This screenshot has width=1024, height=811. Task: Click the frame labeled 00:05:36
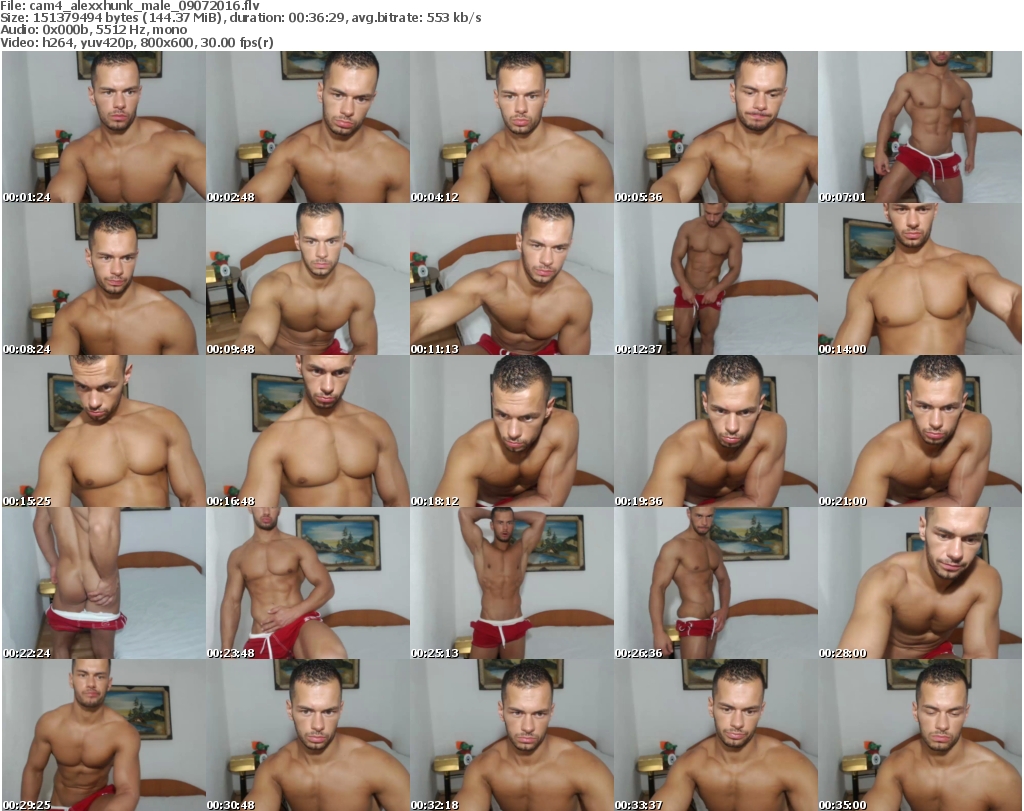click(716, 127)
